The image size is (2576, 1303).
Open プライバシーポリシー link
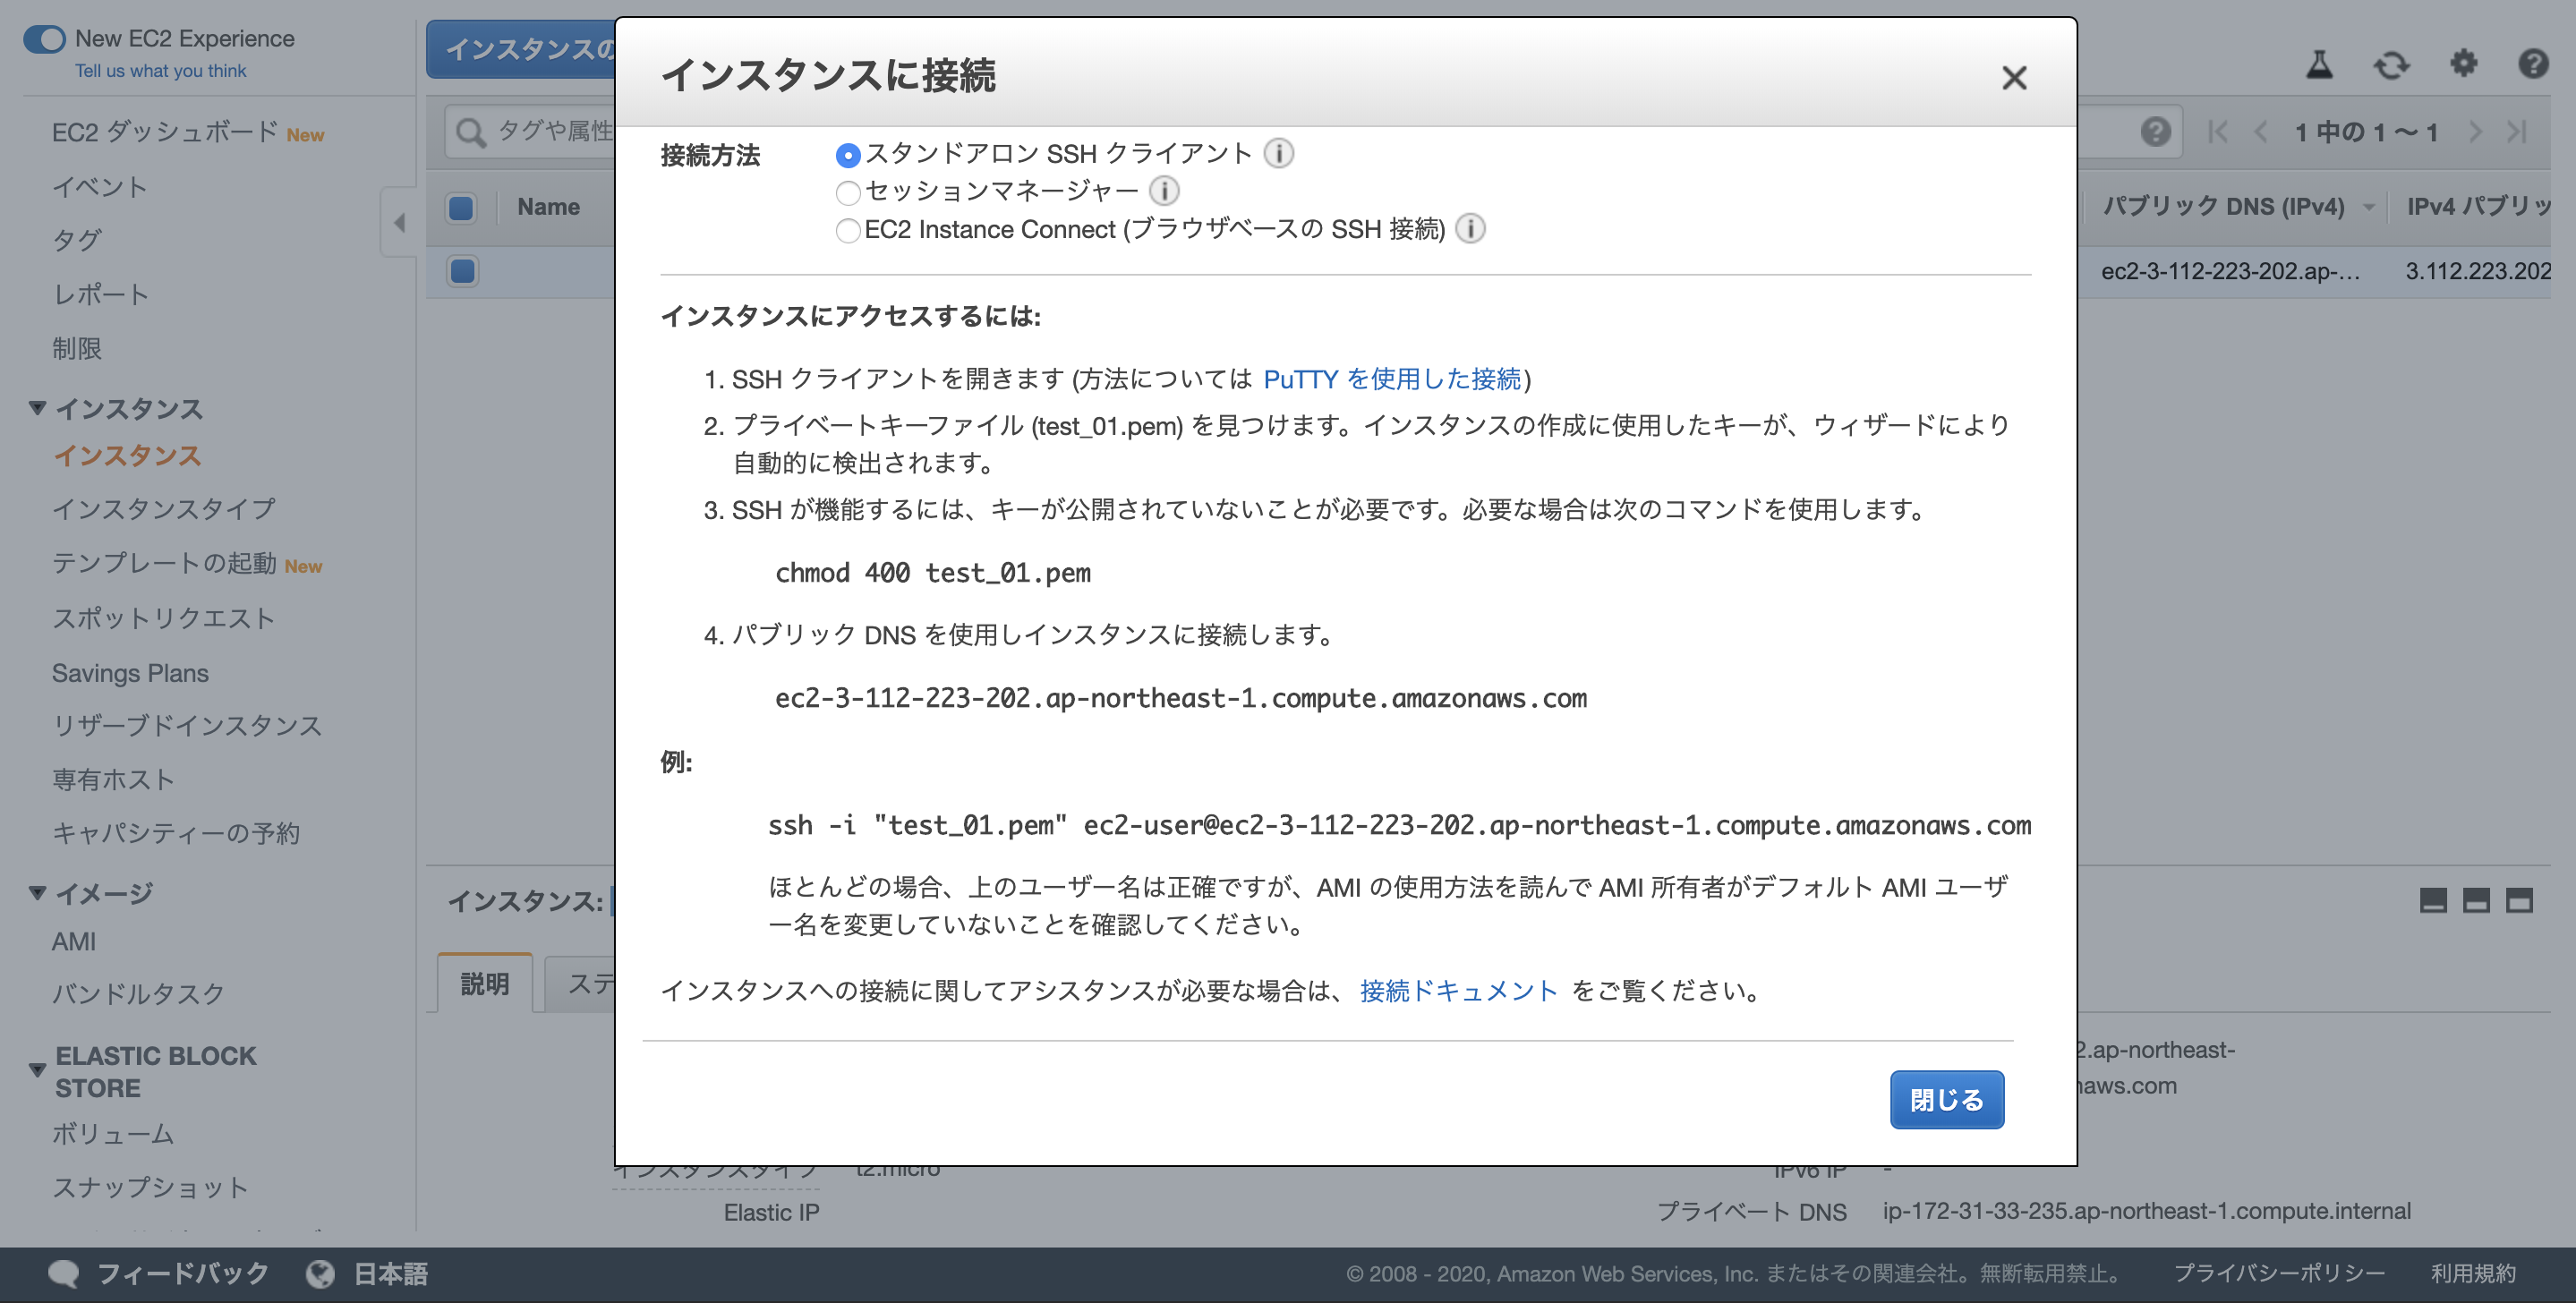click(2279, 1273)
